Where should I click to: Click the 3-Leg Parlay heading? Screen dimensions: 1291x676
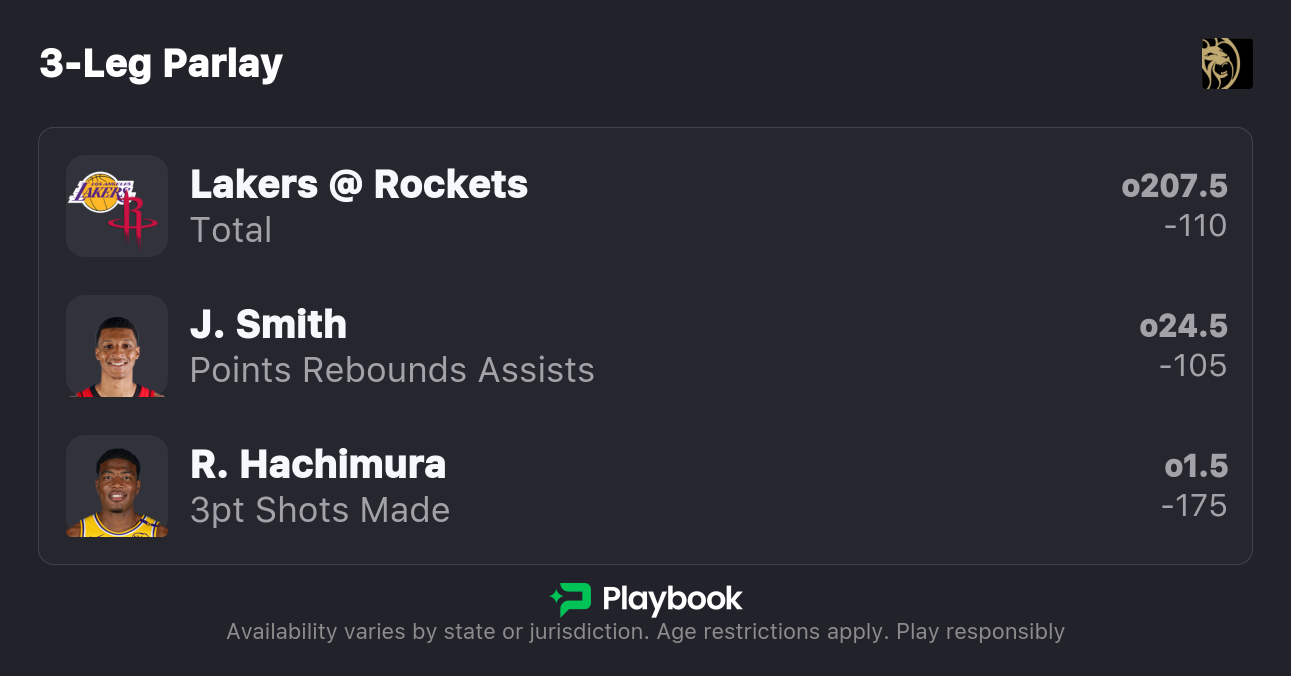pos(161,64)
